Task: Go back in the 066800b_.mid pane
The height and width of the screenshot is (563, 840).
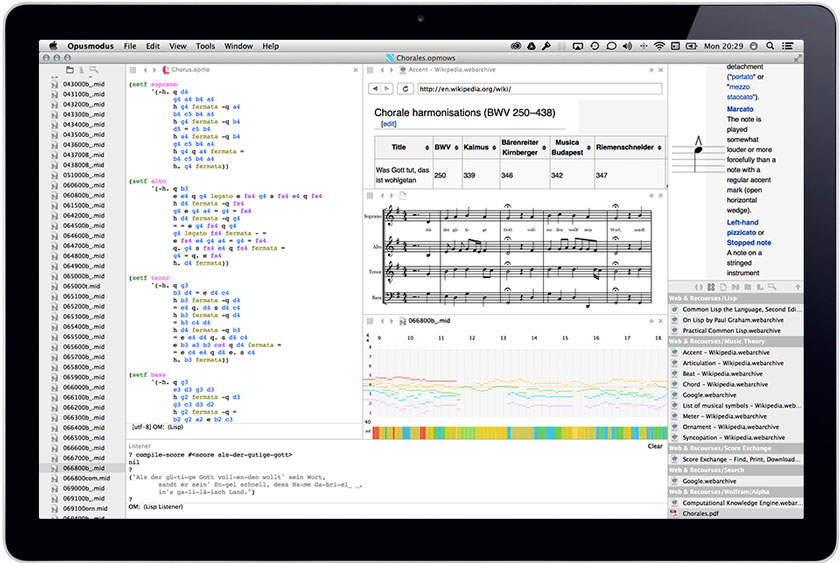Action: click(382, 321)
